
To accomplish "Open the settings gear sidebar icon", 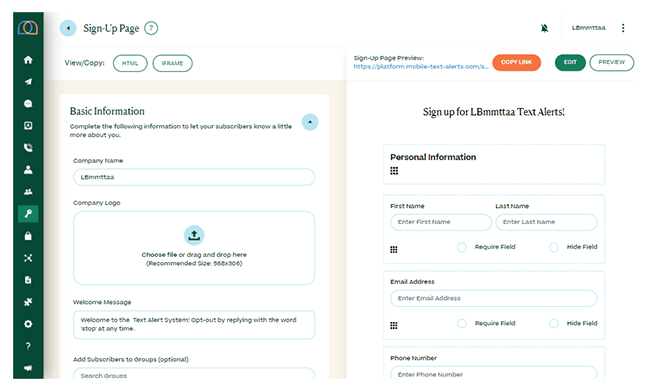I will click(28, 324).
